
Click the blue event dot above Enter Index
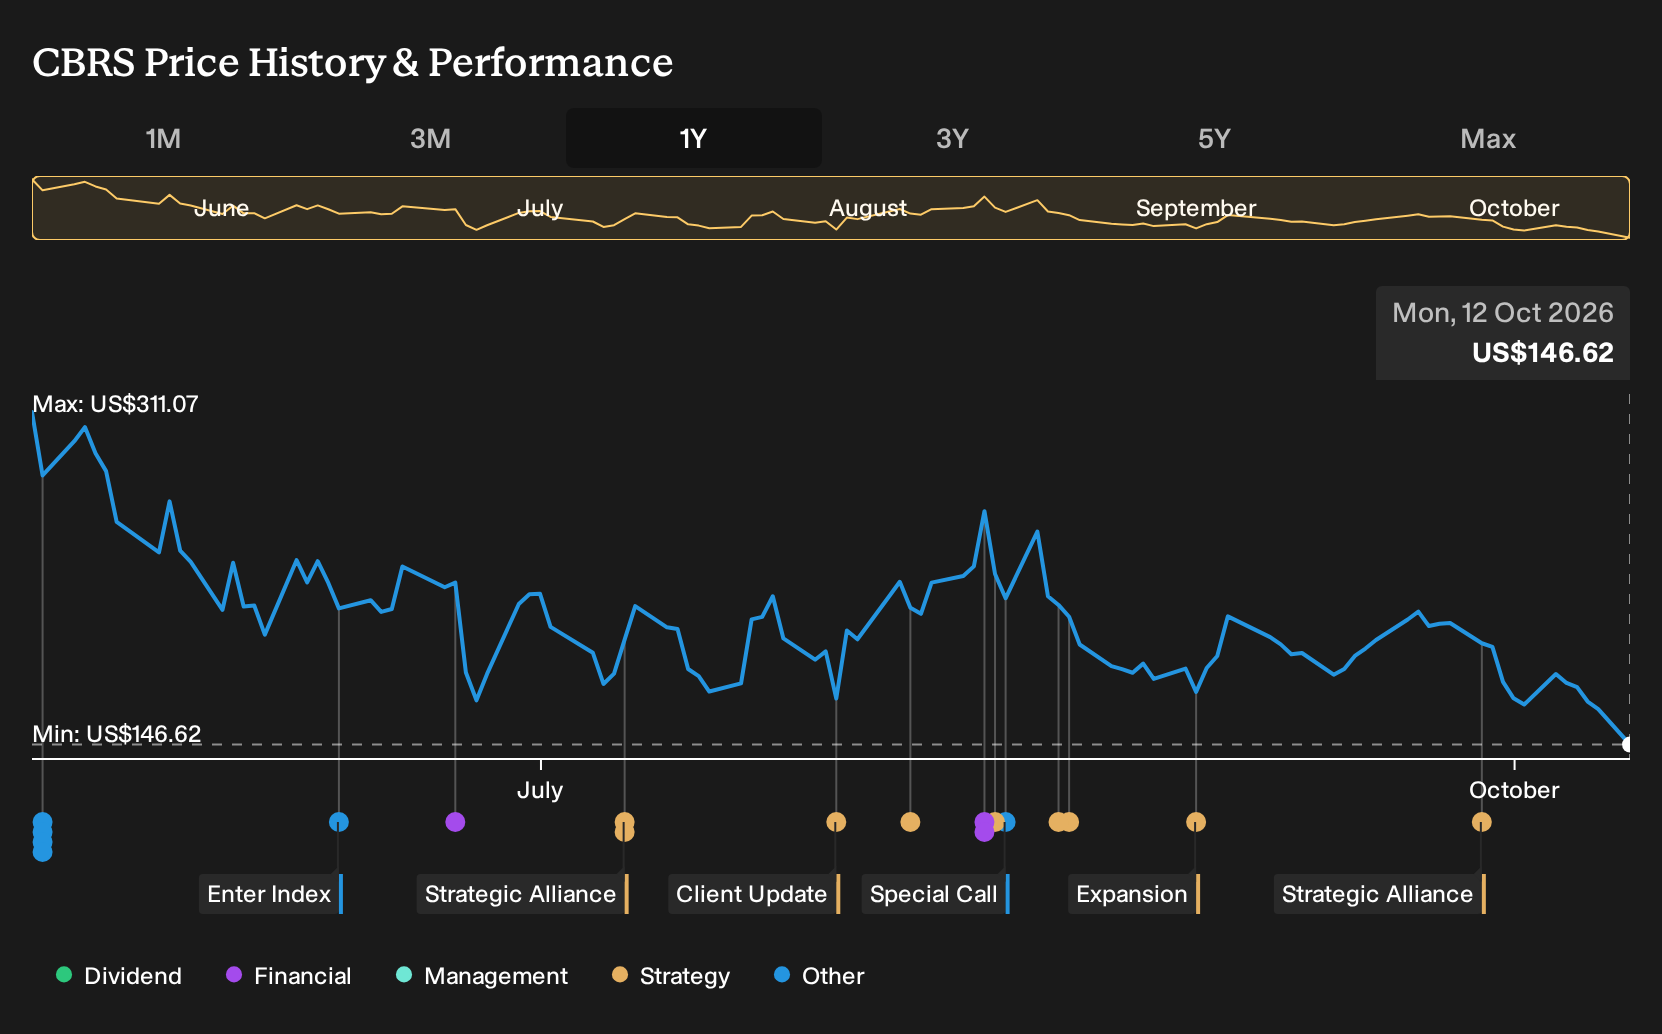(x=339, y=822)
